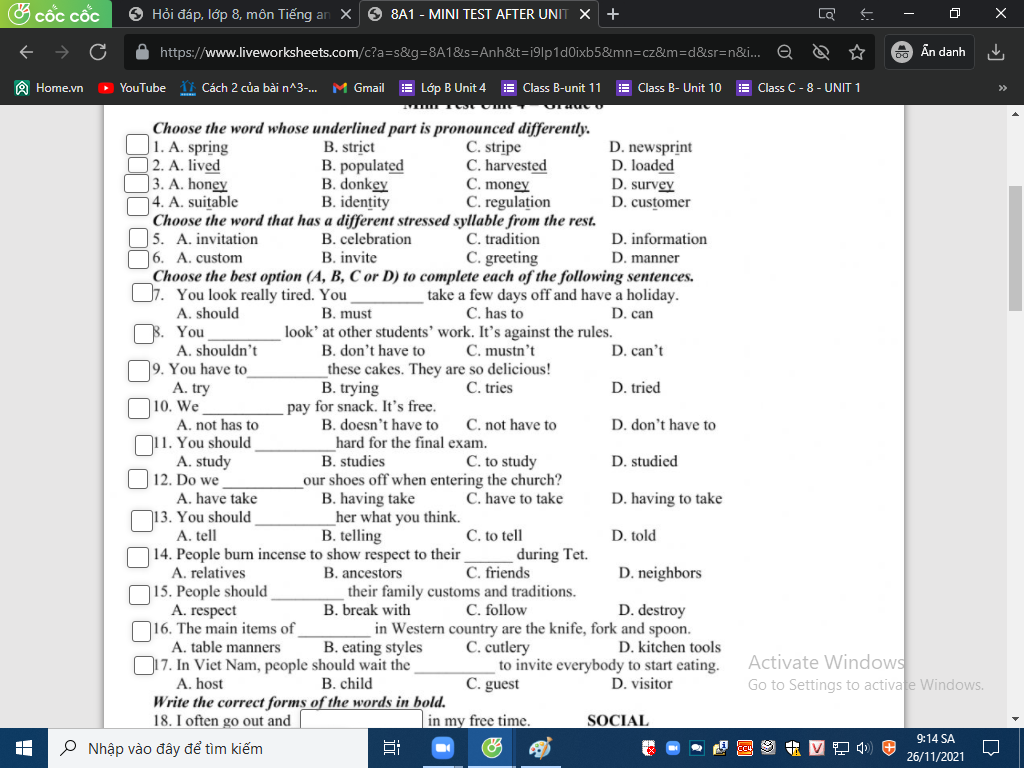The width and height of the screenshot is (1024, 768).
Task: Open the Class B-unit 11 bookmark
Action: 552,88
